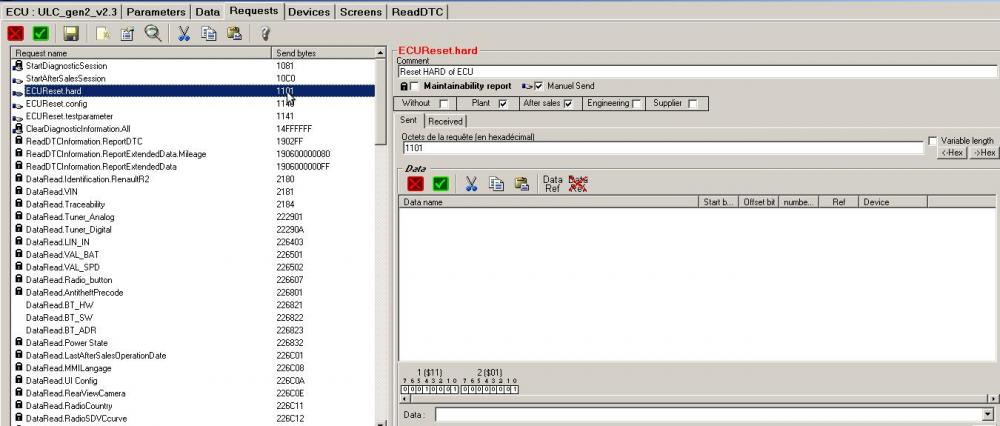Screen dimensions: 1000x426
Task: Select the DataRead.AntitheftPrecode request
Action: [74, 292]
